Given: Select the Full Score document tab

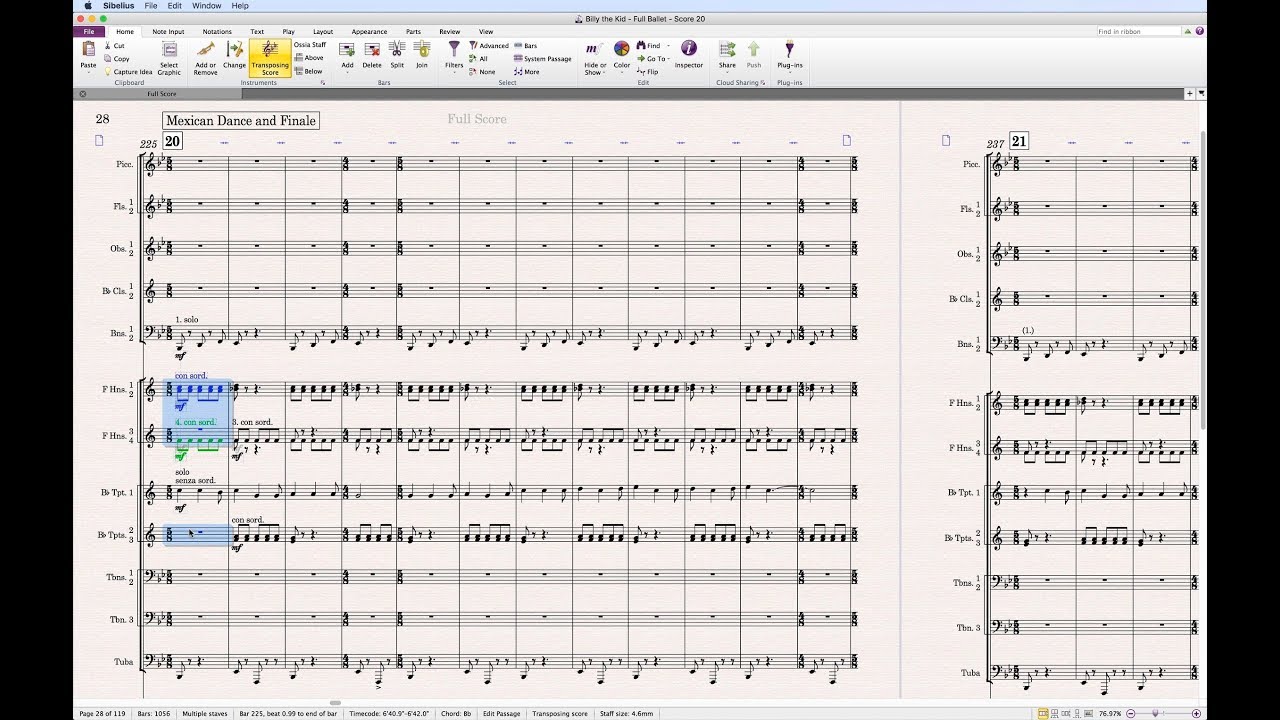Looking at the screenshot, I should tap(162, 94).
